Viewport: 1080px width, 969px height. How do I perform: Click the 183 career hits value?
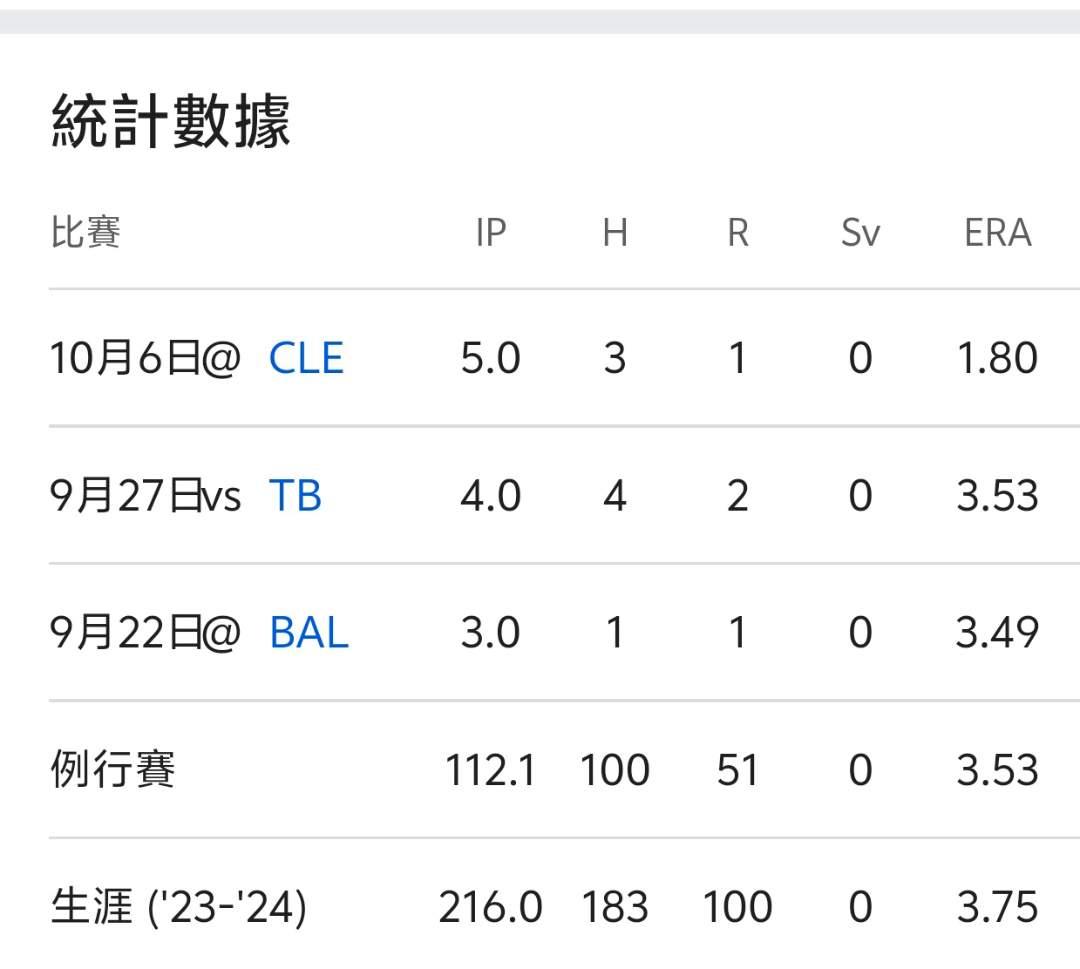point(614,907)
